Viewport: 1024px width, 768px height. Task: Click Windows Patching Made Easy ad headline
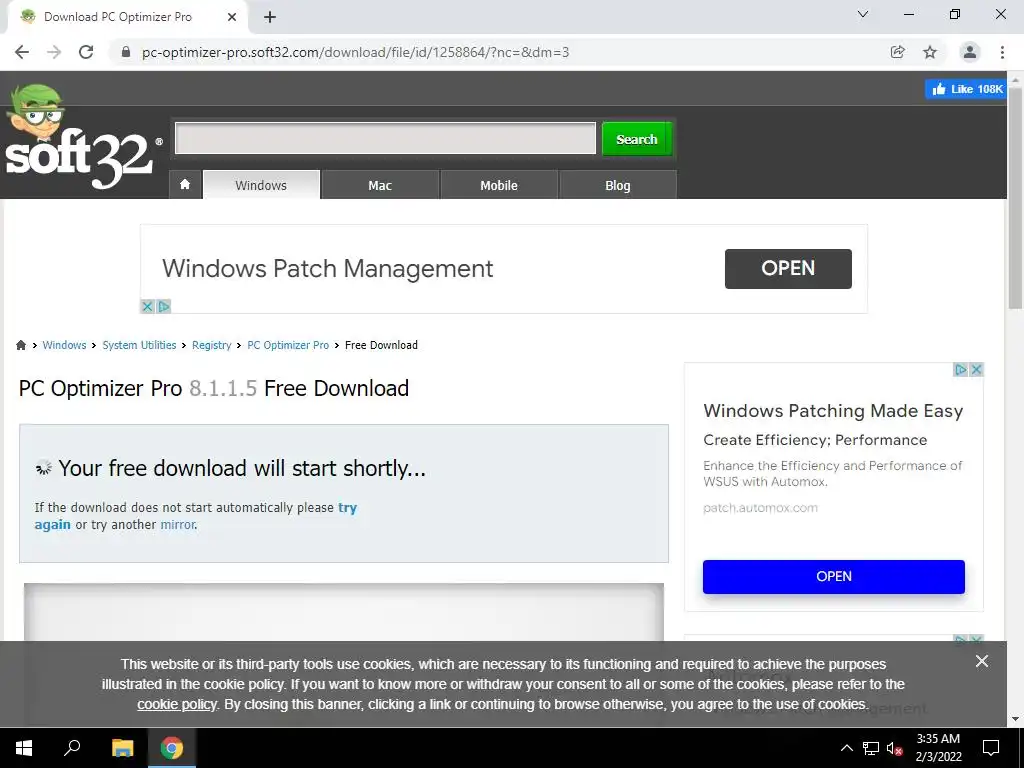point(833,411)
